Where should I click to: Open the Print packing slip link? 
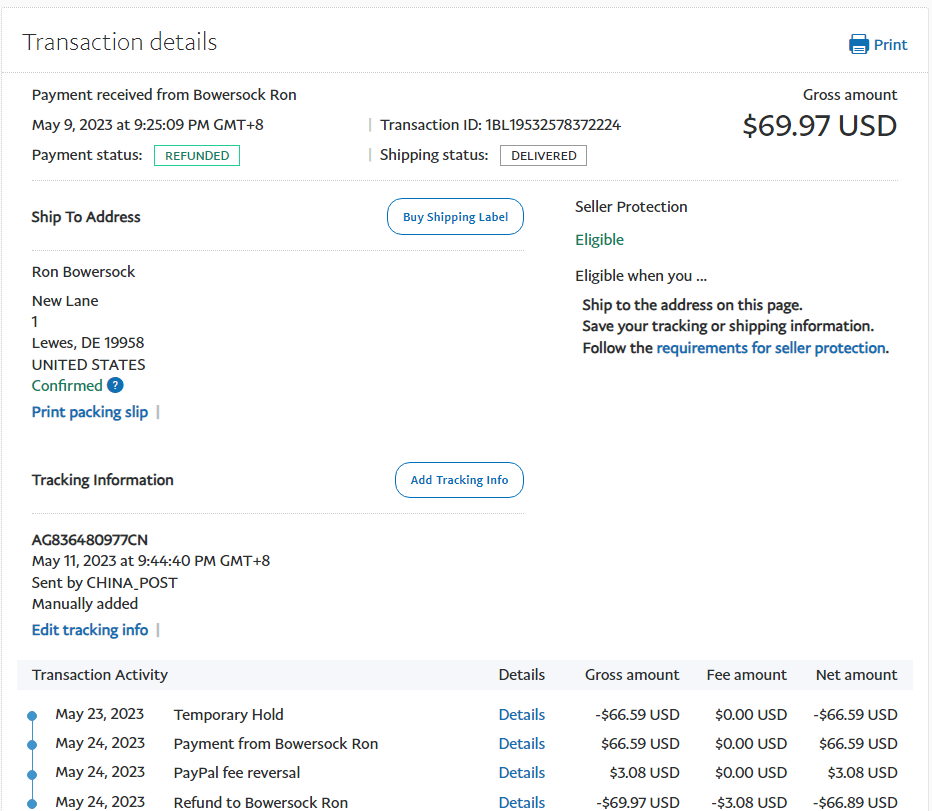click(90, 412)
